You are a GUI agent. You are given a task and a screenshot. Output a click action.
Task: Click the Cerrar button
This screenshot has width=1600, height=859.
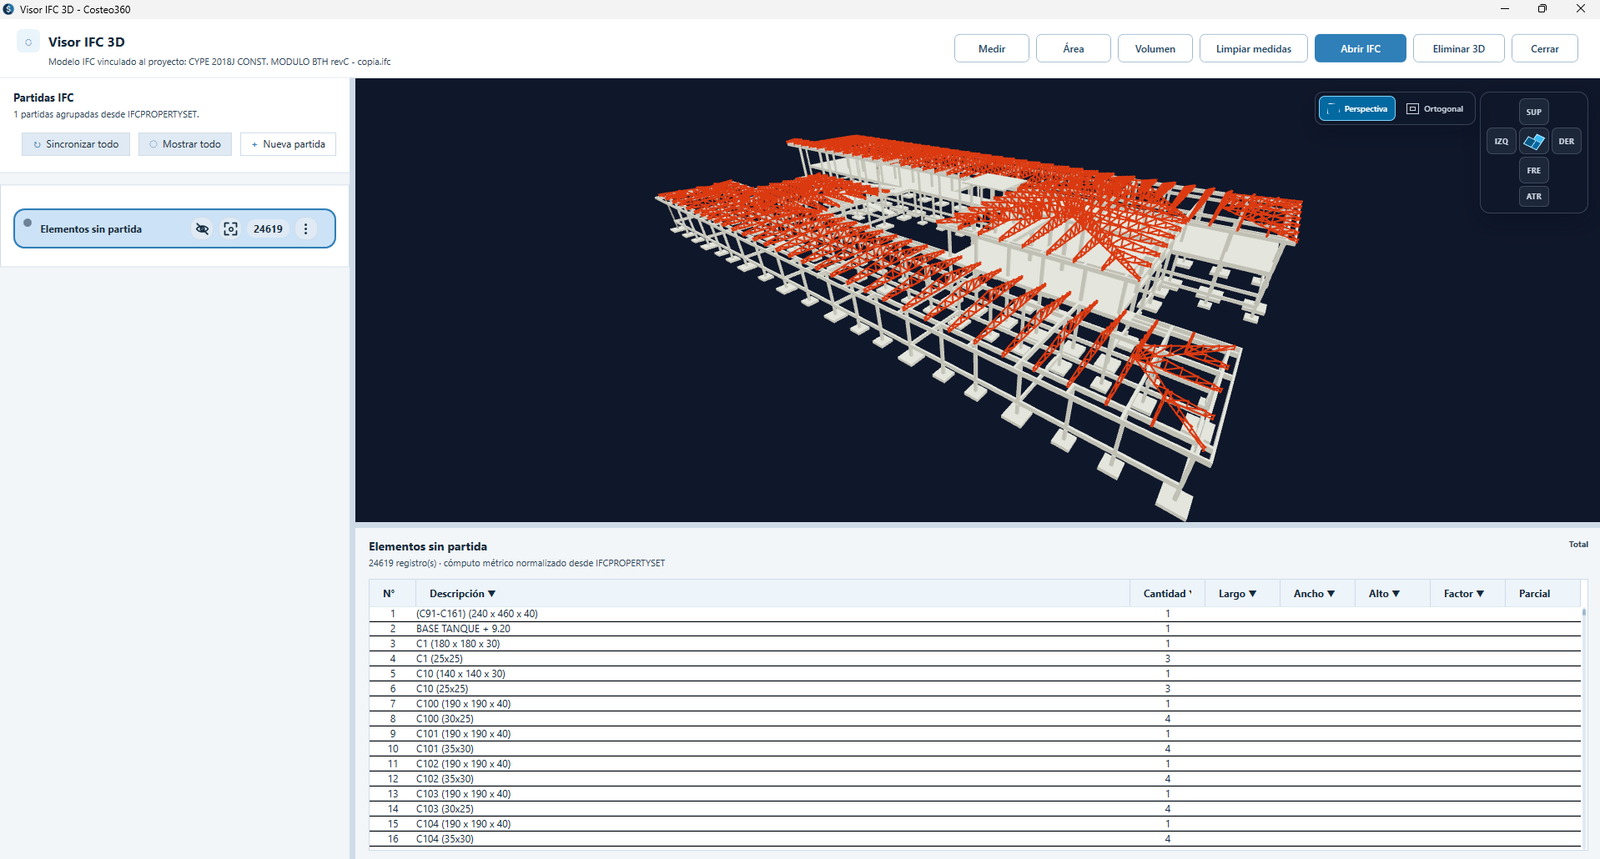coord(1545,49)
